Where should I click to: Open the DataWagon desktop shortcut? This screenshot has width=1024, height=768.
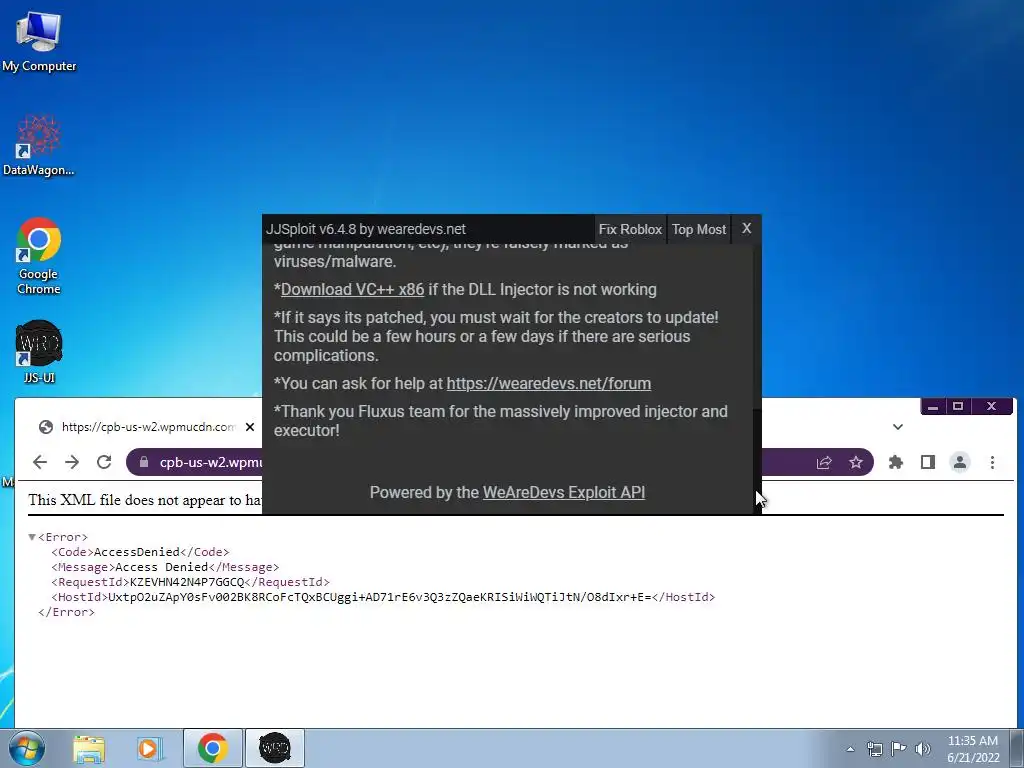coord(39,145)
